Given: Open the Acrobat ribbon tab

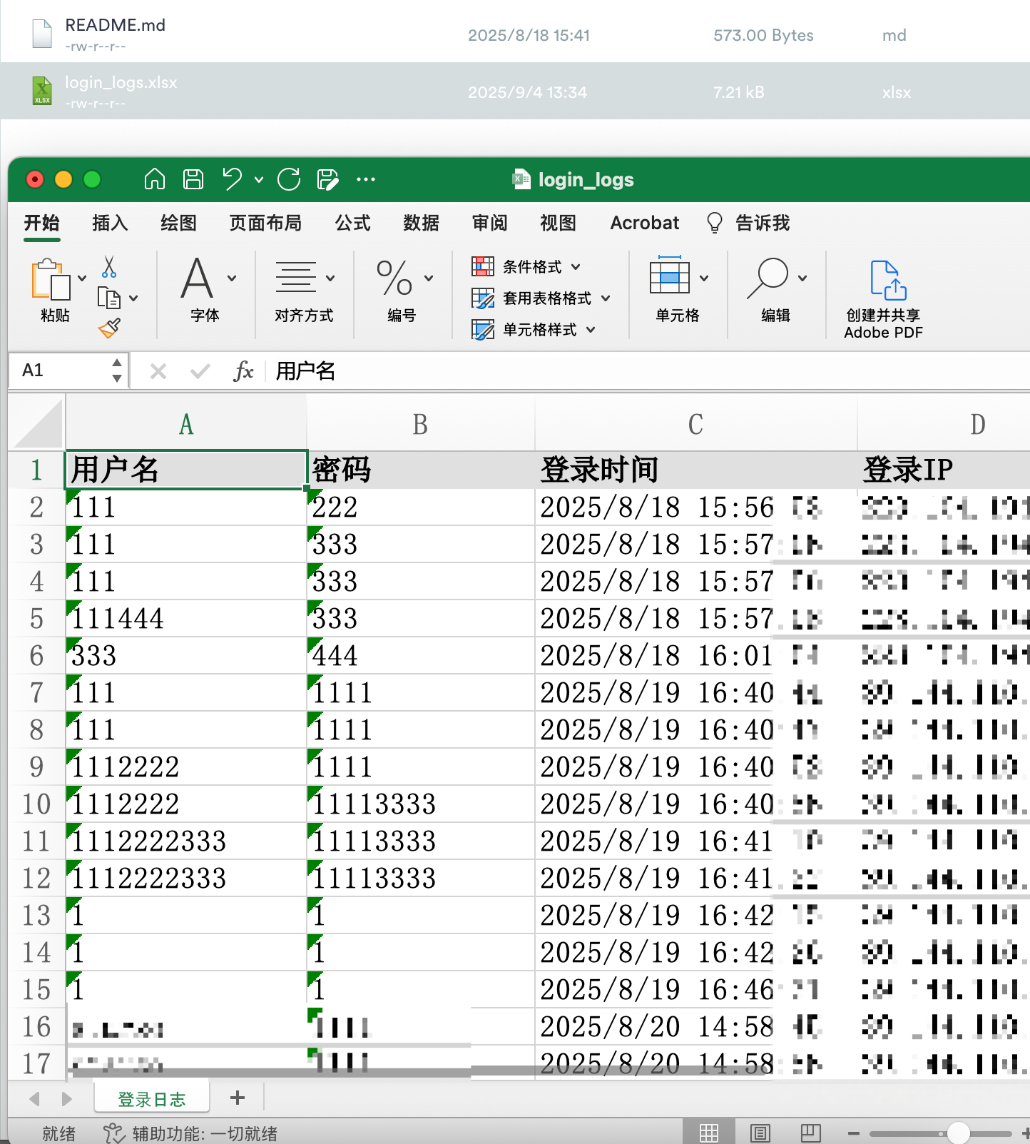Looking at the screenshot, I should coord(643,223).
